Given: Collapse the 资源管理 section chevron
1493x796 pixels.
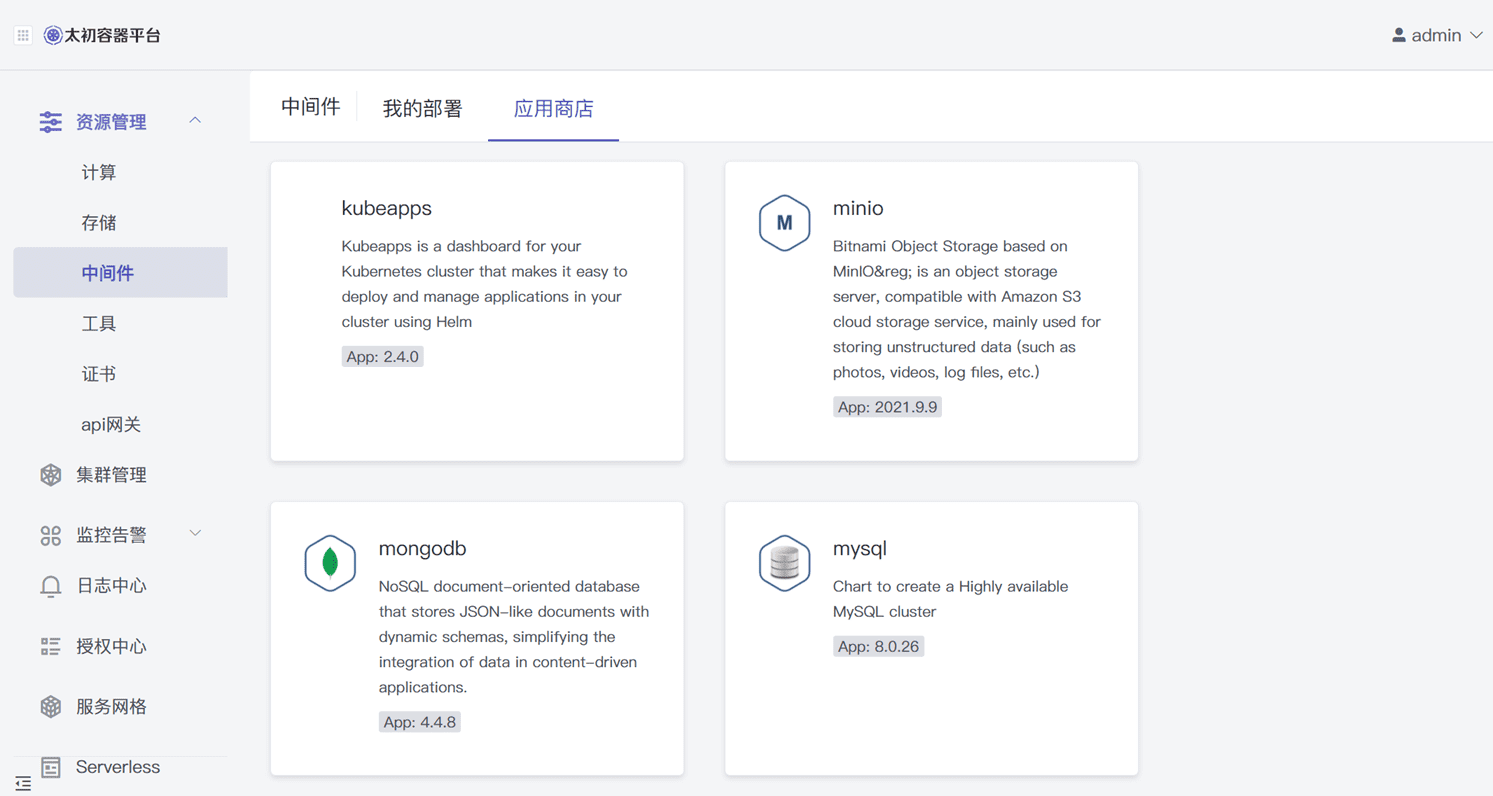Looking at the screenshot, I should [x=195, y=121].
